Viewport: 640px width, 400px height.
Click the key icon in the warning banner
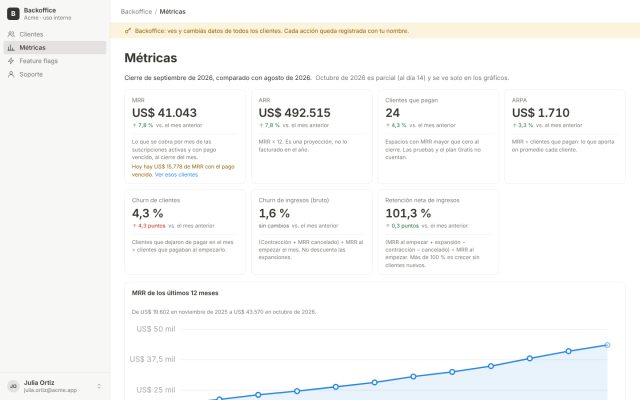(128, 31)
